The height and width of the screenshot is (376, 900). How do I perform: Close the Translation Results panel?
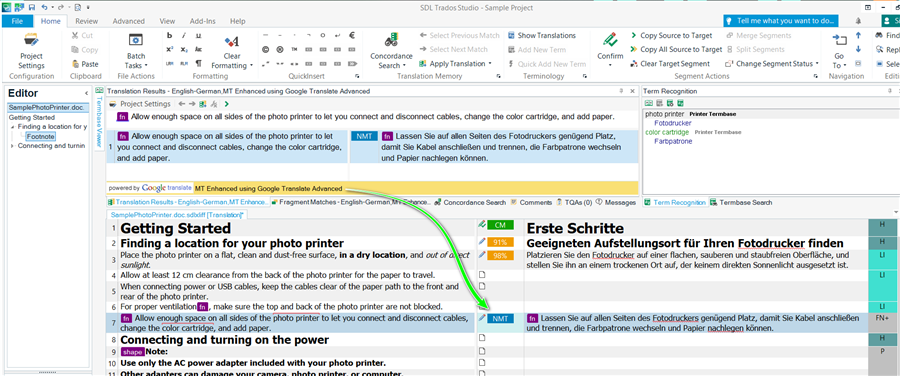click(632, 91)
